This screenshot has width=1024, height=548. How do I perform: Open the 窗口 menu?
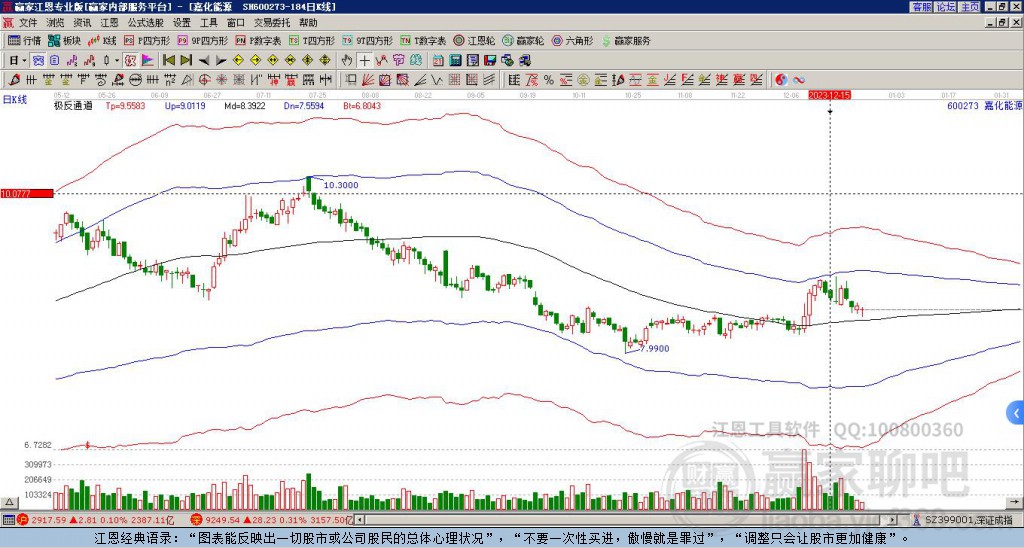pyautogui.click(x=236, y=23)
